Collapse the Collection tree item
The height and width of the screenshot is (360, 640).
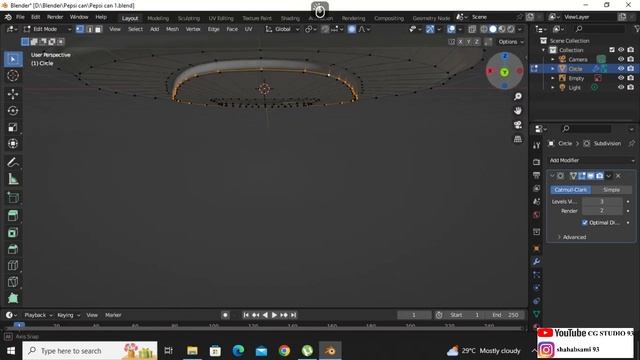click(x=544, y=50)
